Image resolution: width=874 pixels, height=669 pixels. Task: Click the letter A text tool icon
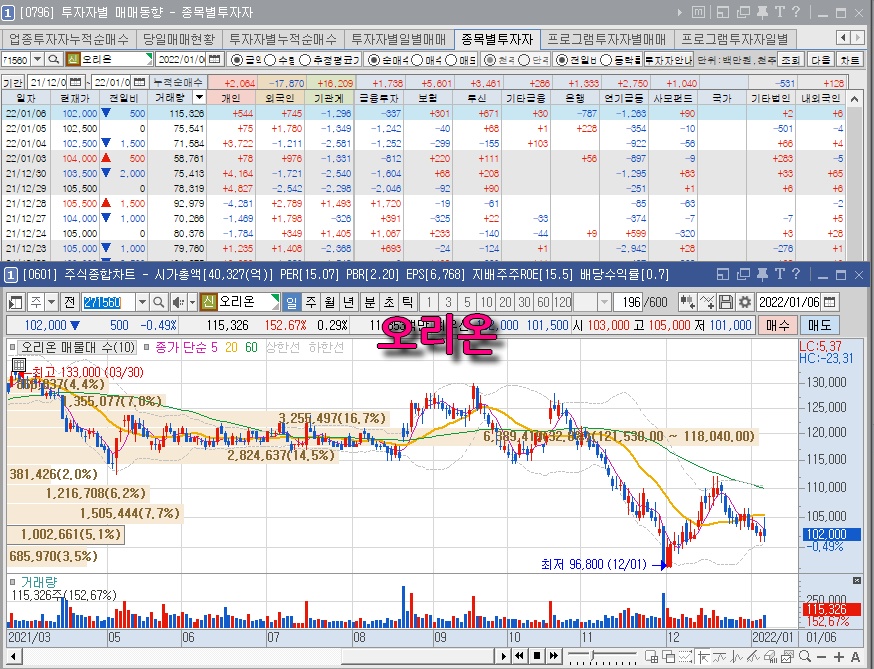(x=856, y=657)
